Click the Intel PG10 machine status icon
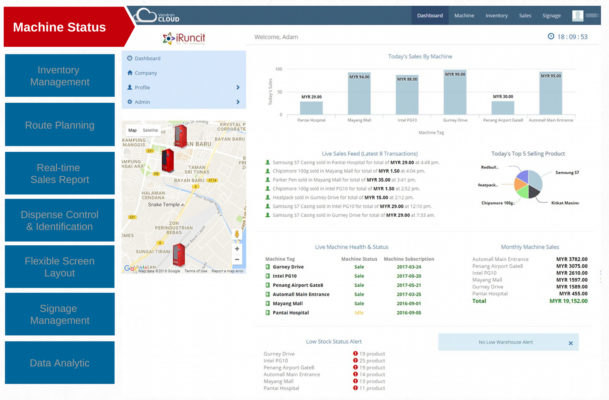The image size is (609, 400). [268, 276]
